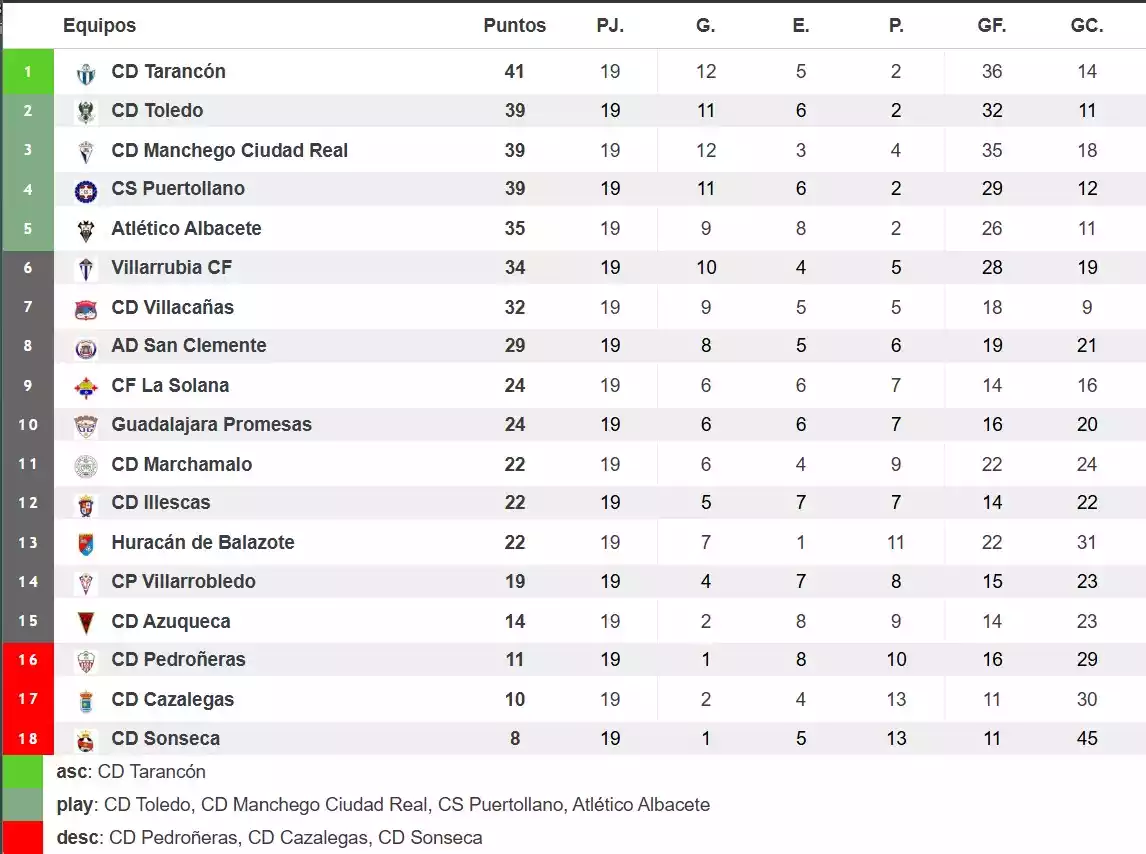The image size is (1146, 854).
Task: Click the CS Puertollano crest icon
Action: [x=86, y=190]
